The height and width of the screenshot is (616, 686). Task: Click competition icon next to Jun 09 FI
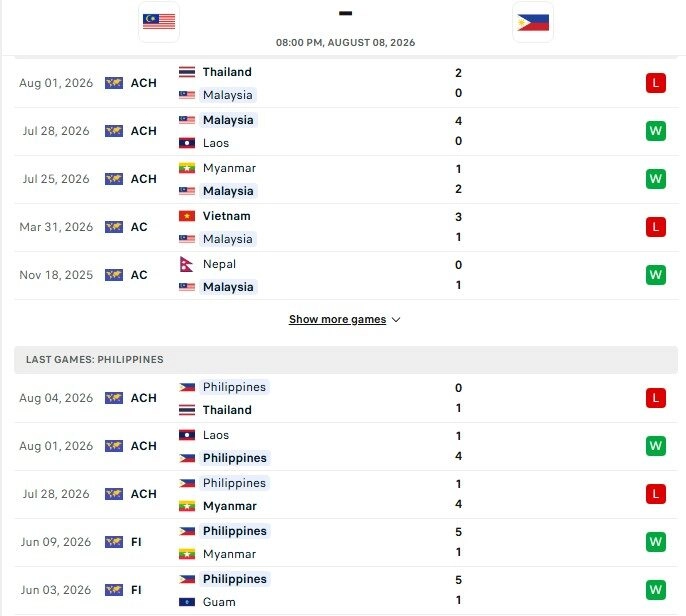(x=114, y=542)
